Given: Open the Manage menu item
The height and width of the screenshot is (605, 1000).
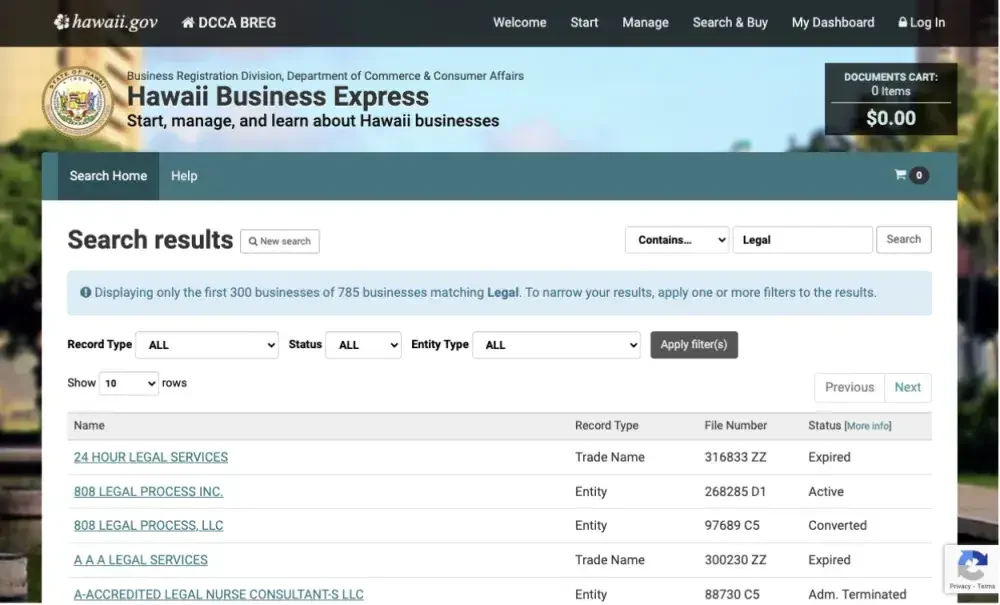Looking at the screenshot, I should click(x=645, y=22).
